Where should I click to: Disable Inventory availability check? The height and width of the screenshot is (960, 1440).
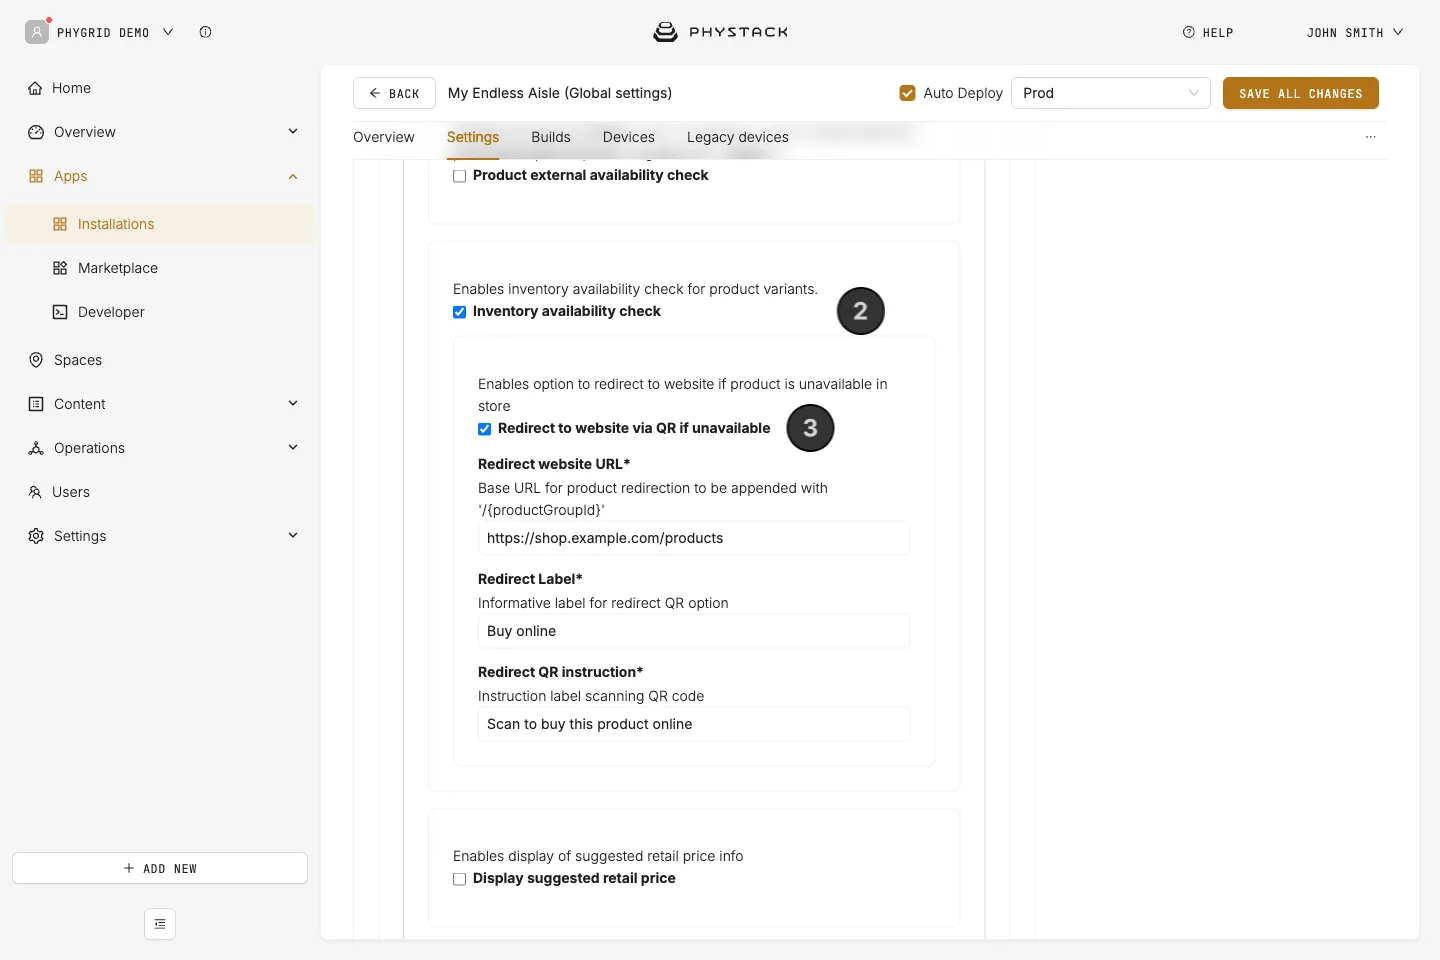point(460,312)
